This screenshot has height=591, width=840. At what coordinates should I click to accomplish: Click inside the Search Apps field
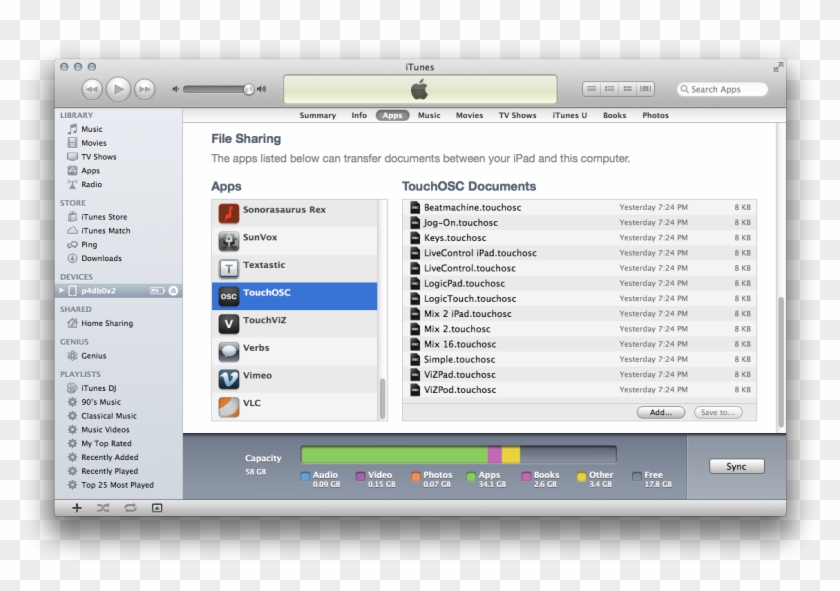725,88
